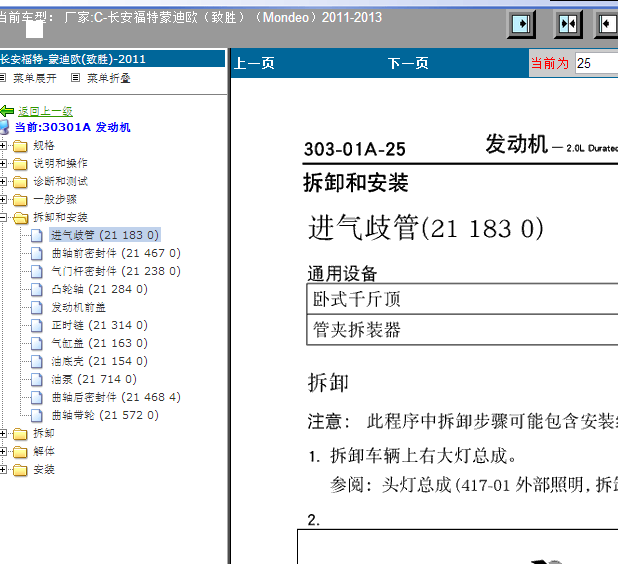
Task: Expand the 安装 tree node
Action: (x=3, y=469)
